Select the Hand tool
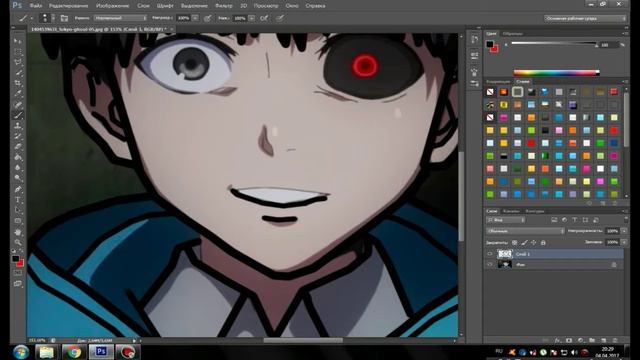 pyautogui.click(x=18, y=232)
